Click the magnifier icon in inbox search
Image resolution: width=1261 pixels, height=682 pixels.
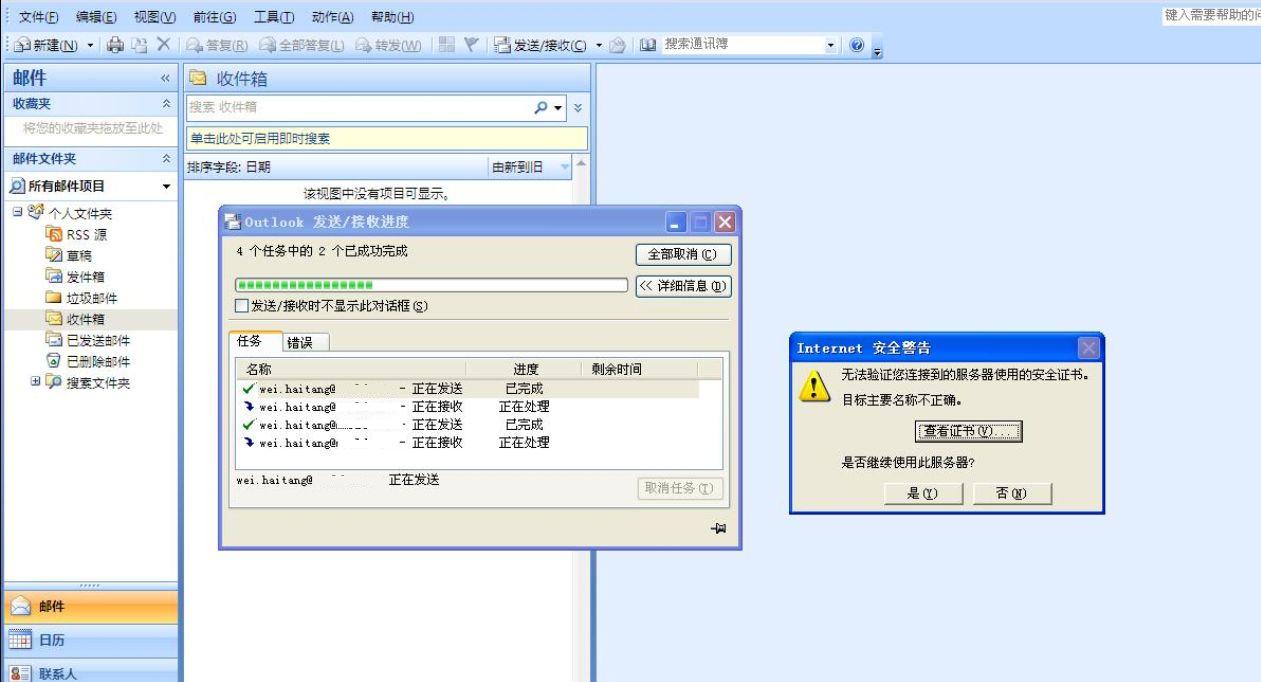[542, 106]
